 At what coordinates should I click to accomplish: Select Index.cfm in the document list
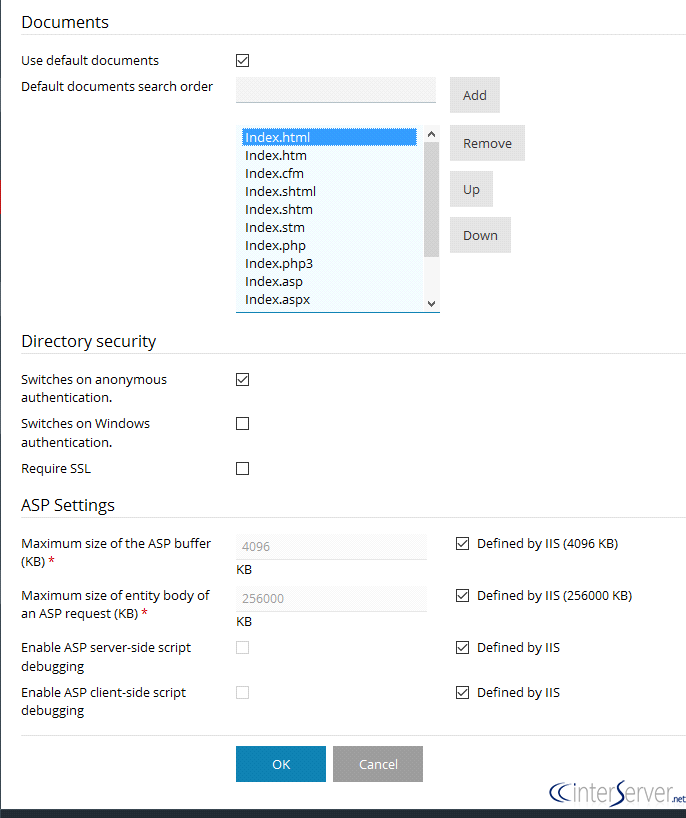pyautogui.click(x=330, y=173)
